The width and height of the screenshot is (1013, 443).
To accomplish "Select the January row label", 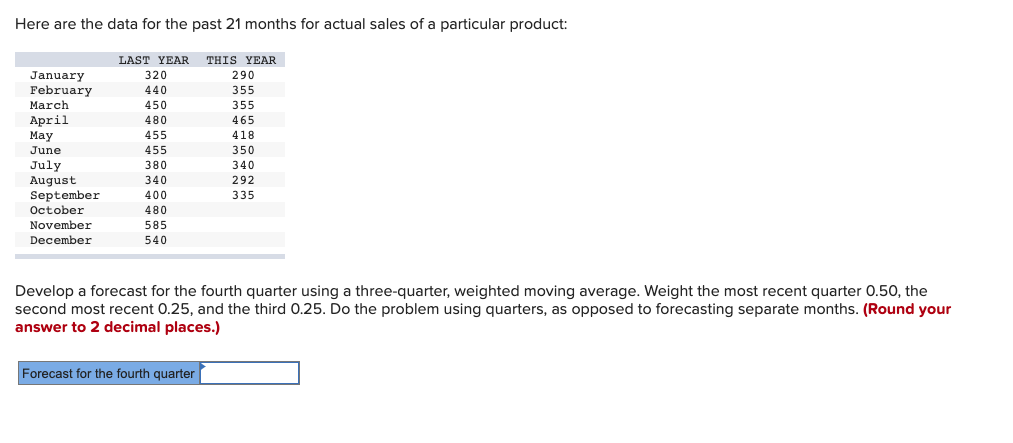I will point(57,75).
